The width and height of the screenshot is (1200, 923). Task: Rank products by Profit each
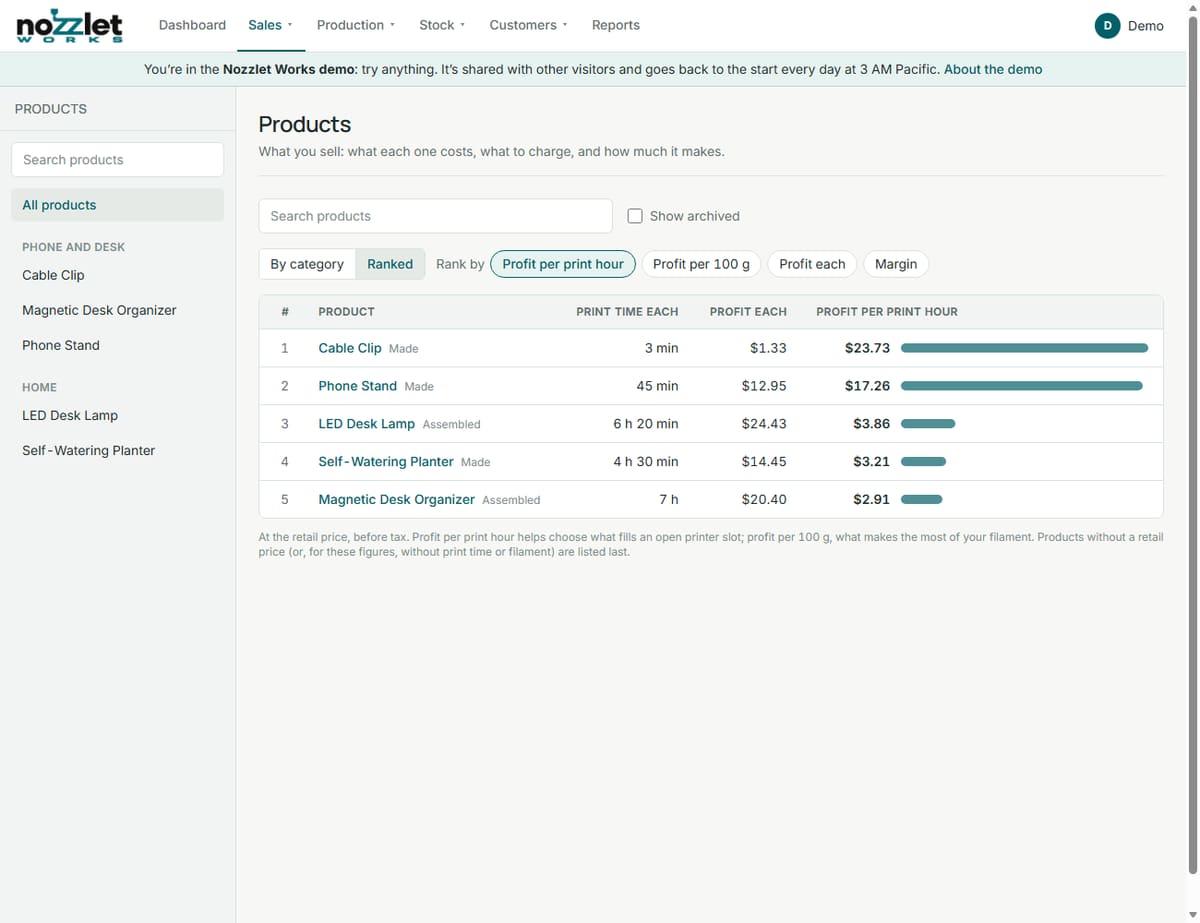(812, 264)
